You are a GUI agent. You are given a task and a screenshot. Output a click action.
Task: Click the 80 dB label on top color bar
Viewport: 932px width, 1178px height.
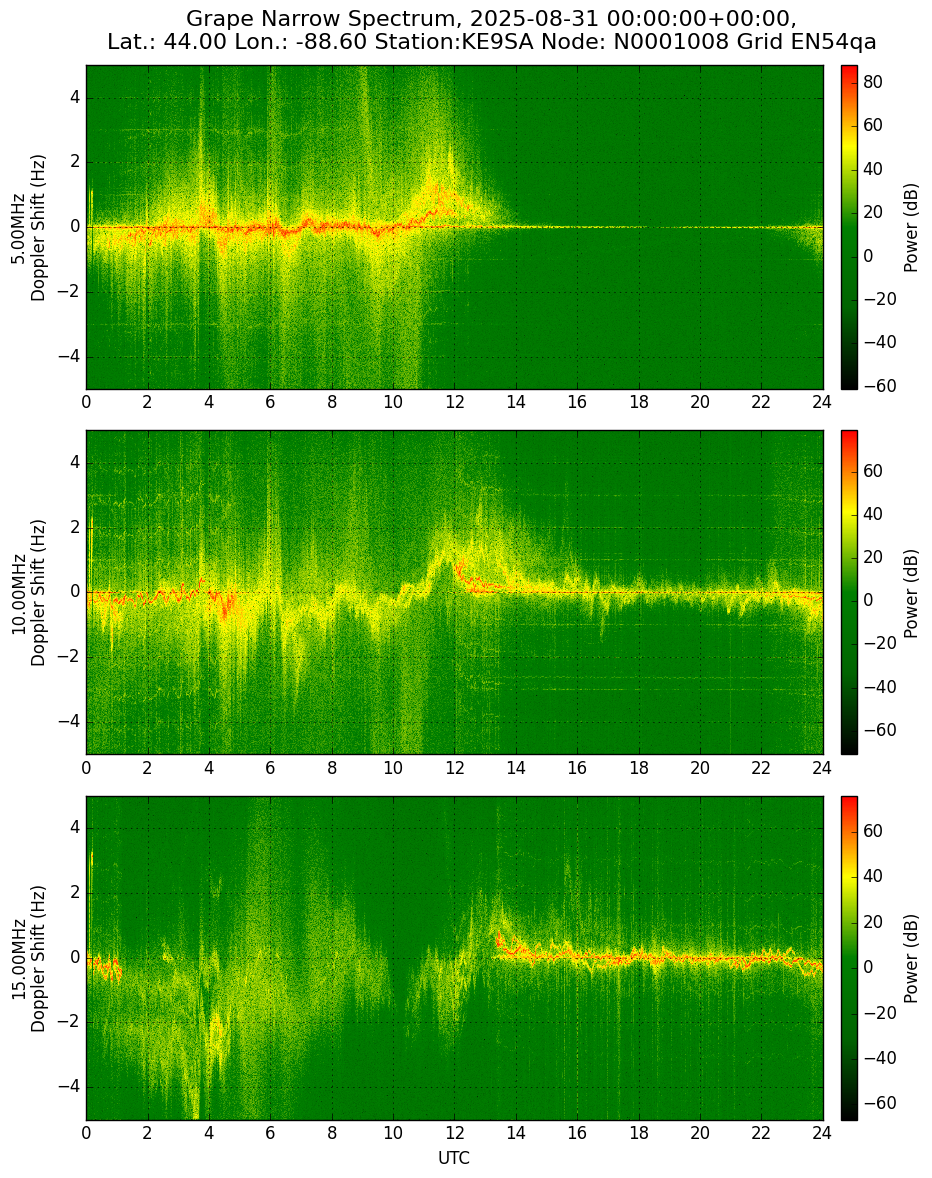coord(873,82)
